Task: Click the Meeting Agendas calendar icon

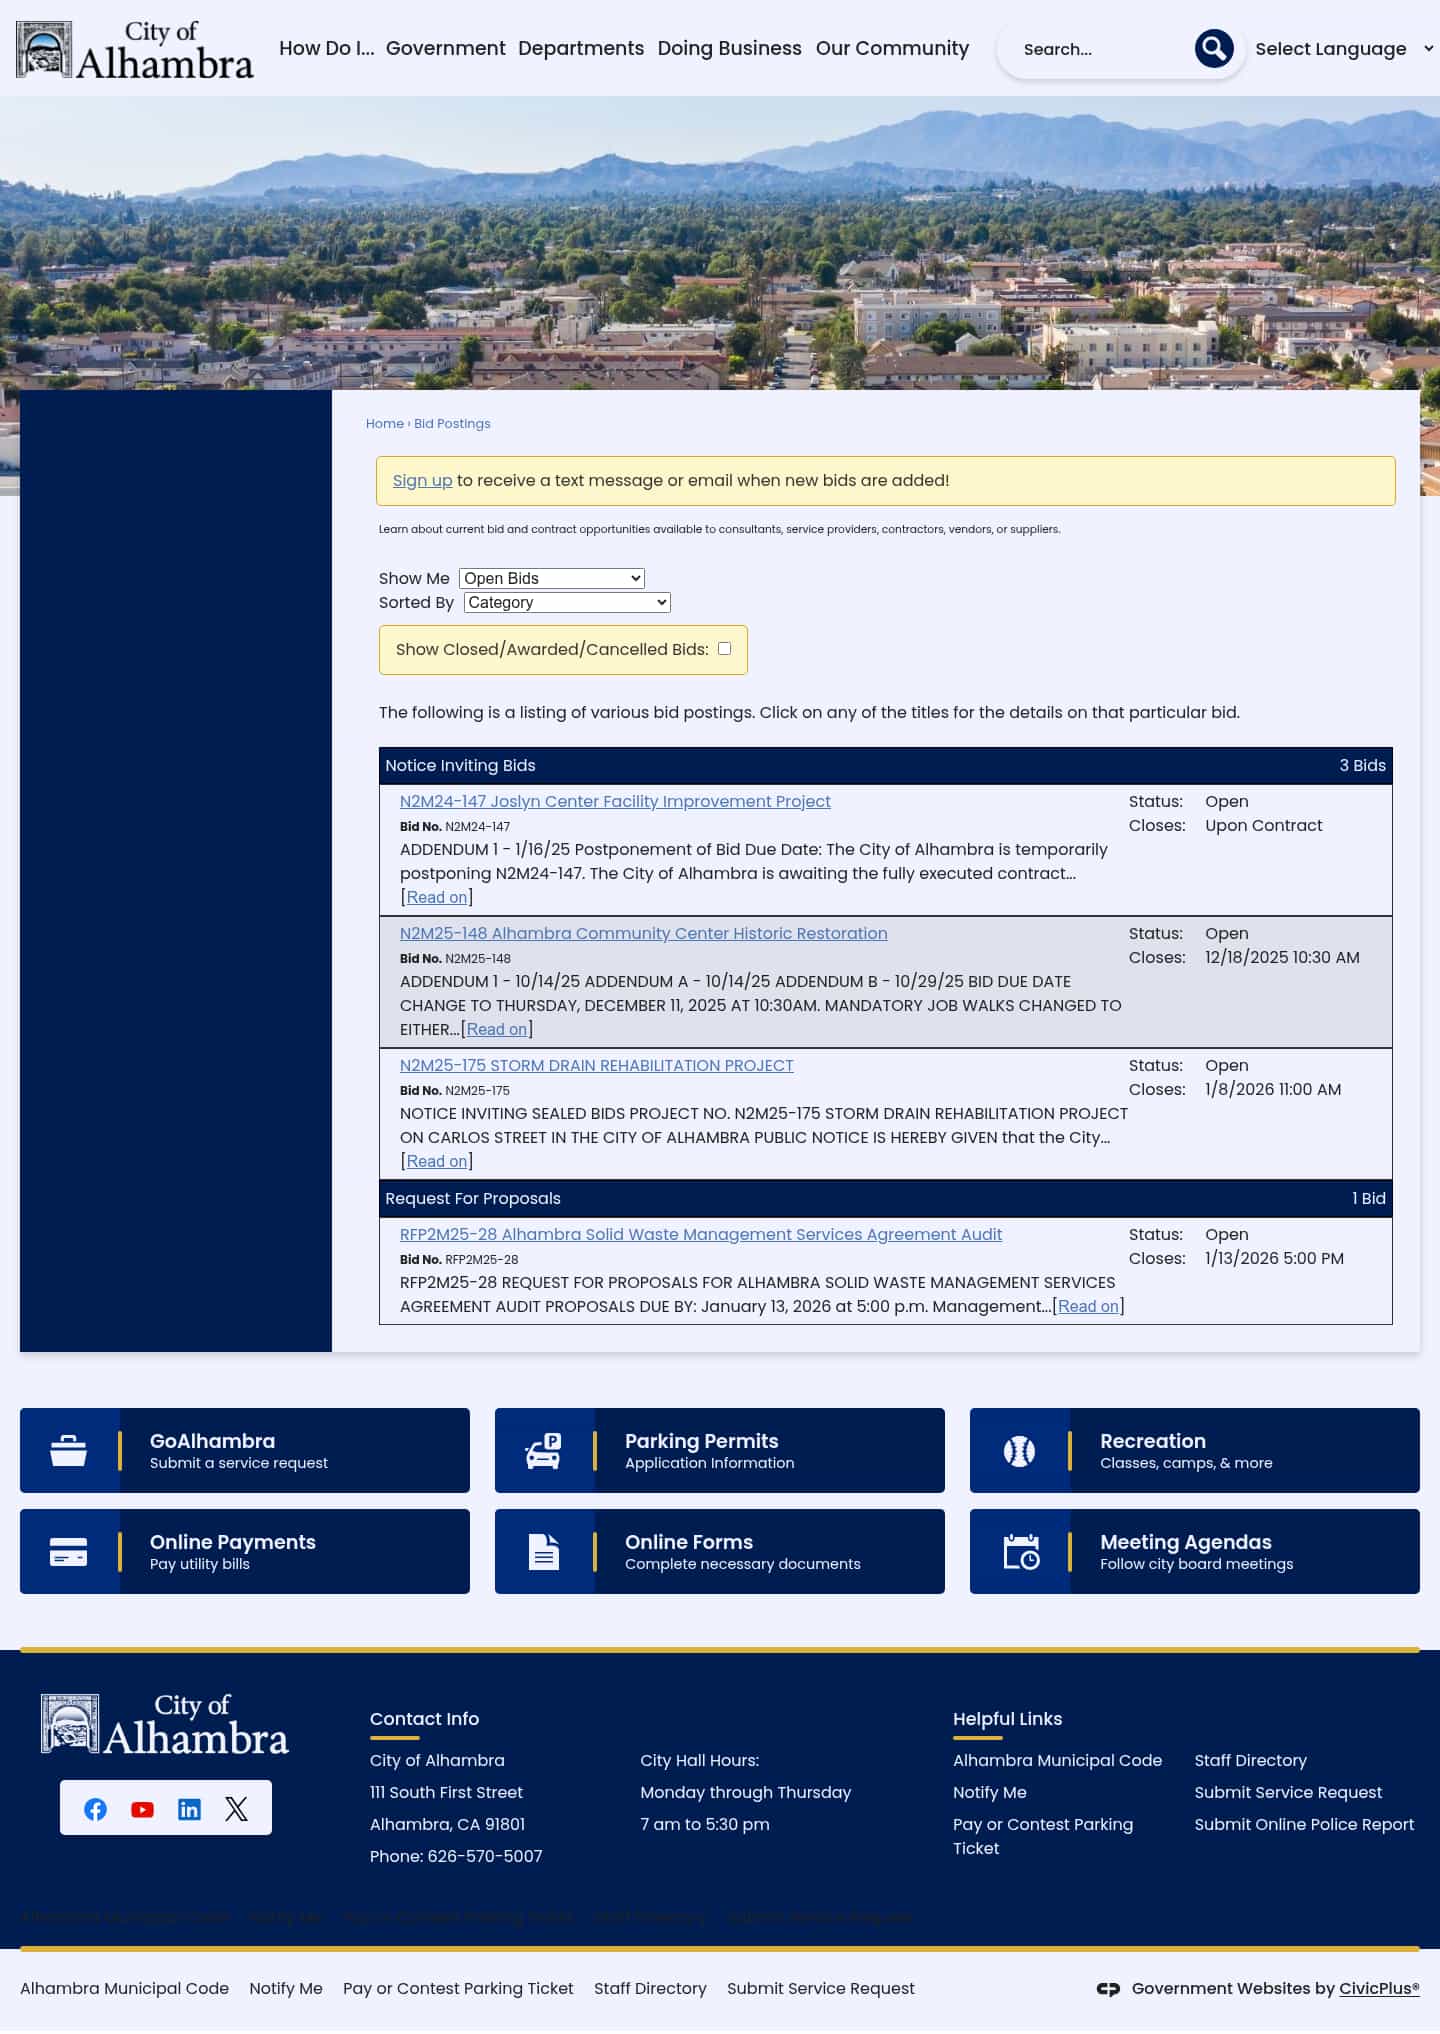Action: click(1021, 1552)
